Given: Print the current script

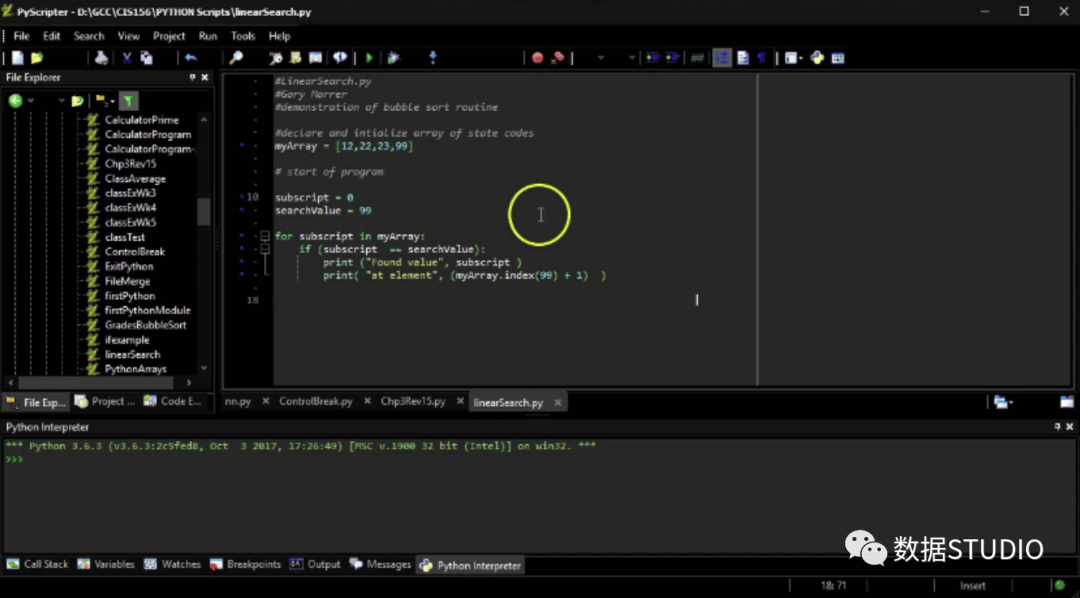Looking at the screenshot, I should [101, 58].
